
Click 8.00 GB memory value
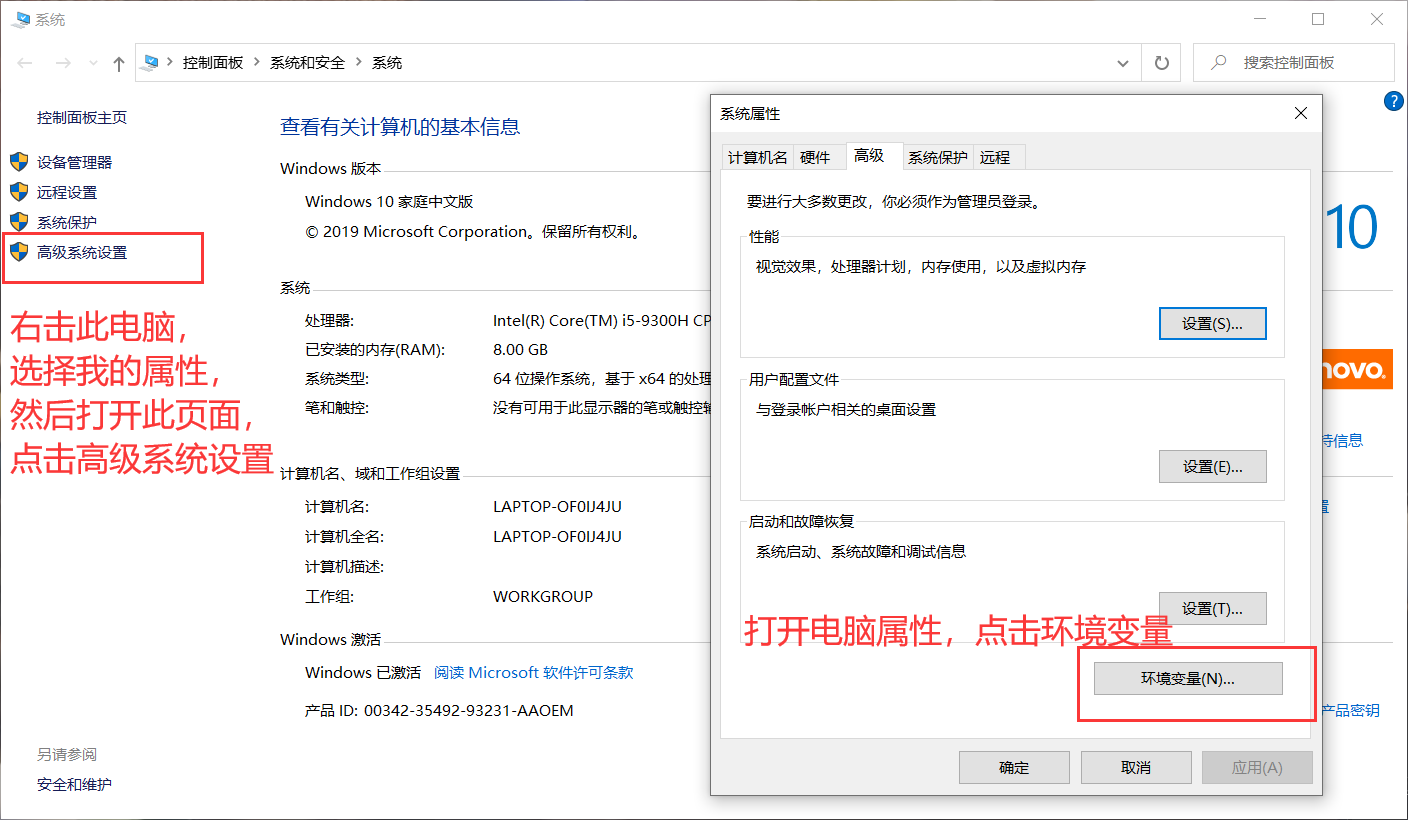click(520, 350)
